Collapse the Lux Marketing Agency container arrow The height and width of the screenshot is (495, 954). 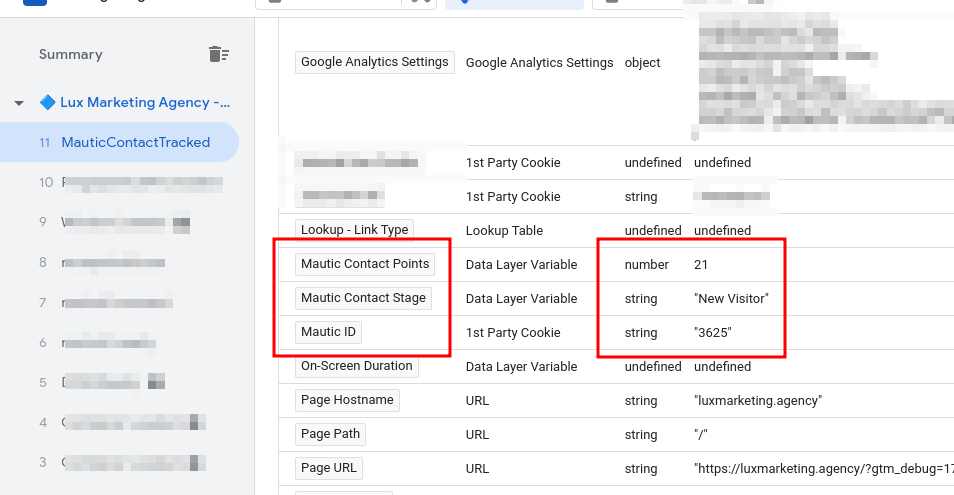19,103
